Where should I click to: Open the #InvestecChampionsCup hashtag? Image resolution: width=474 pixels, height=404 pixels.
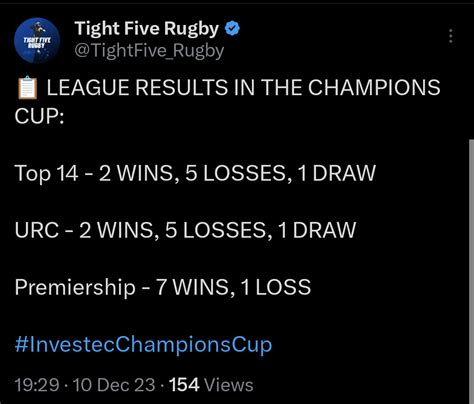pyautogui.click(x=143, y=345)
